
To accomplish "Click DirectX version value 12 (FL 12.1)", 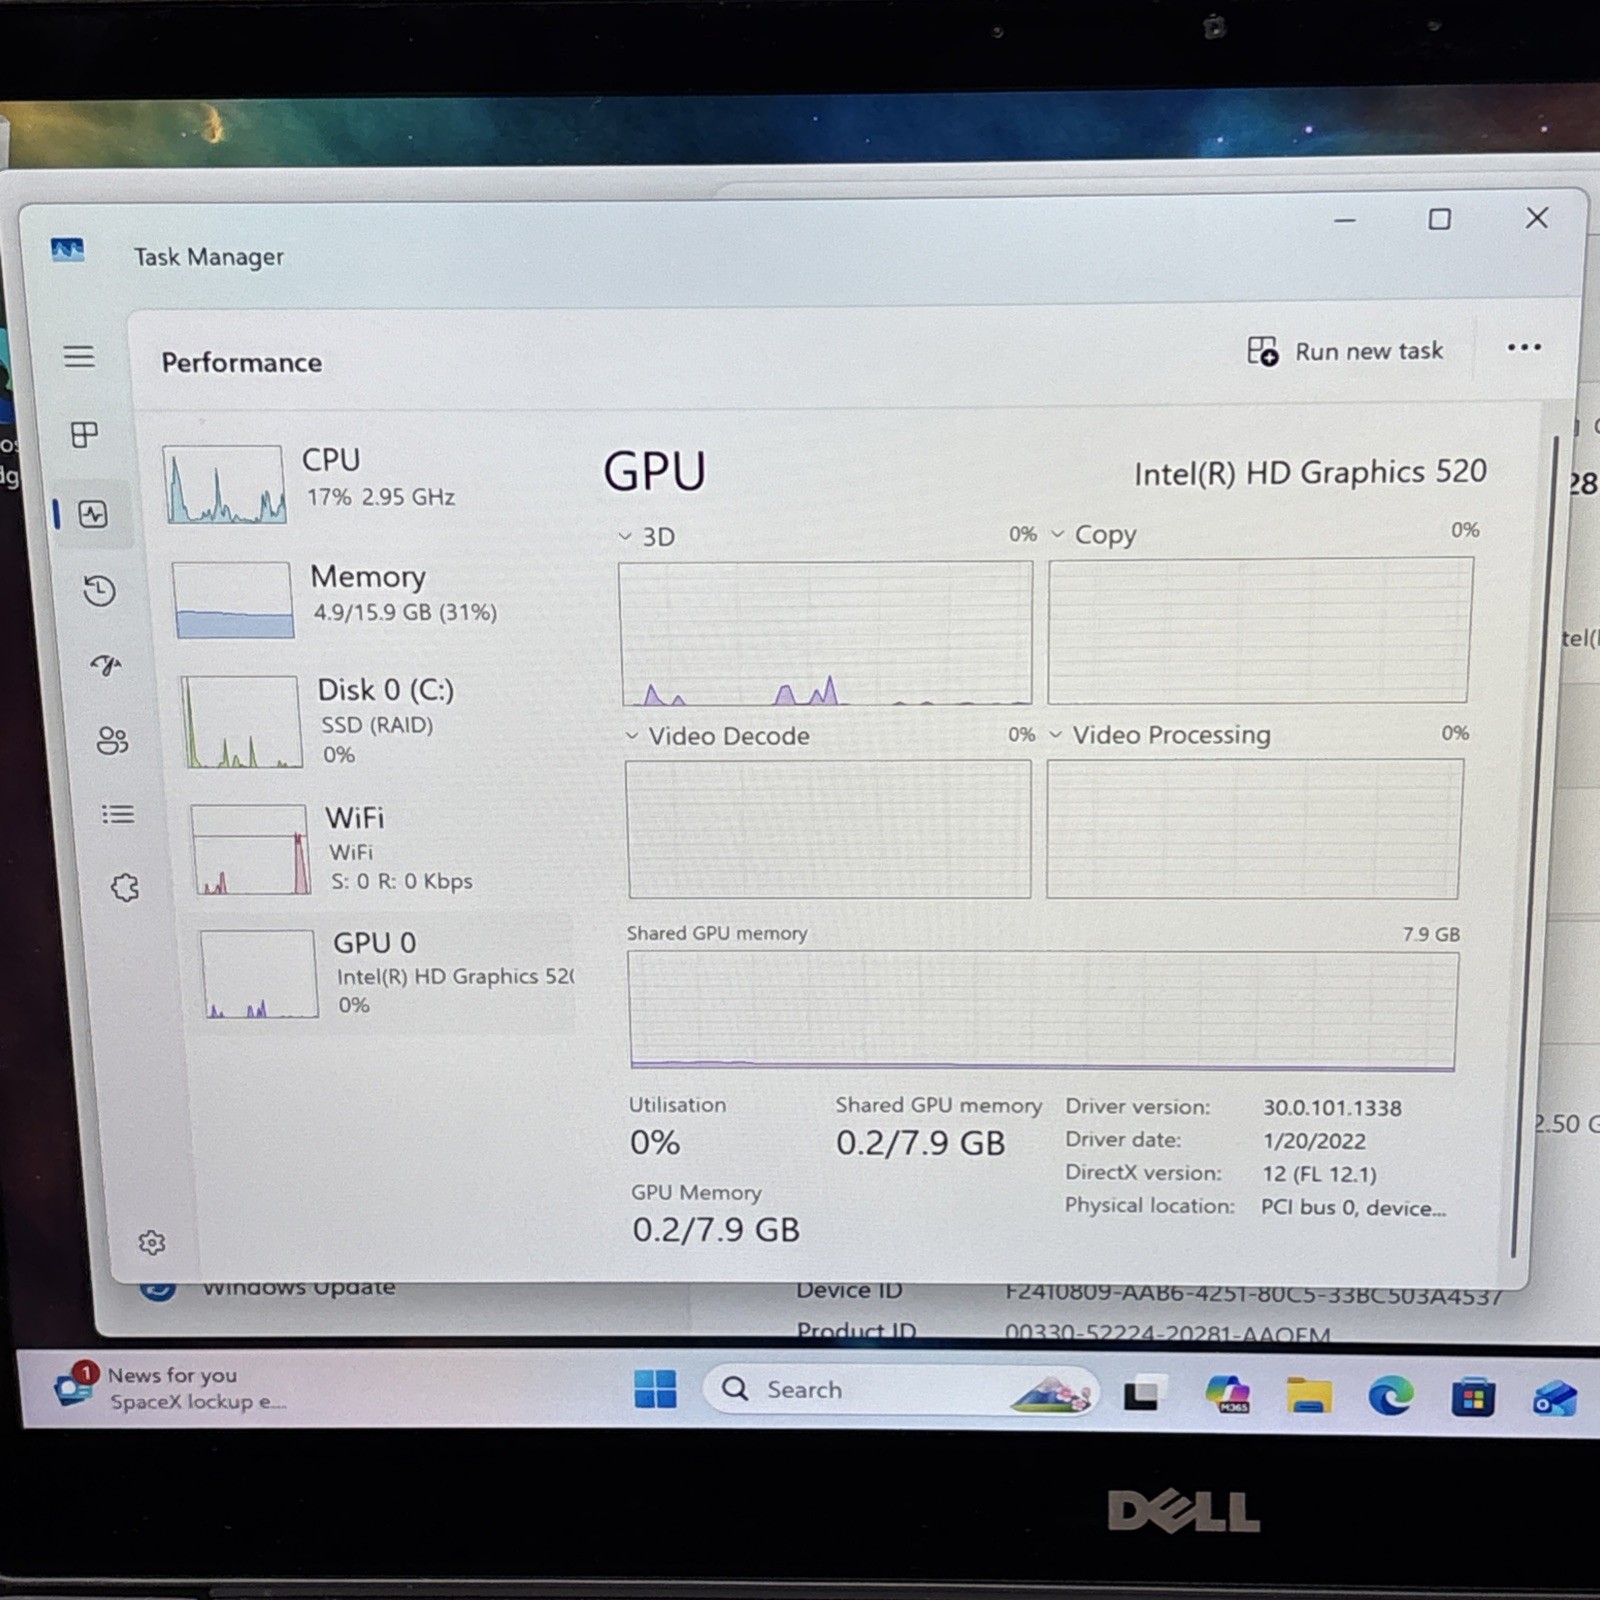I will (x=1319, y=1173).
